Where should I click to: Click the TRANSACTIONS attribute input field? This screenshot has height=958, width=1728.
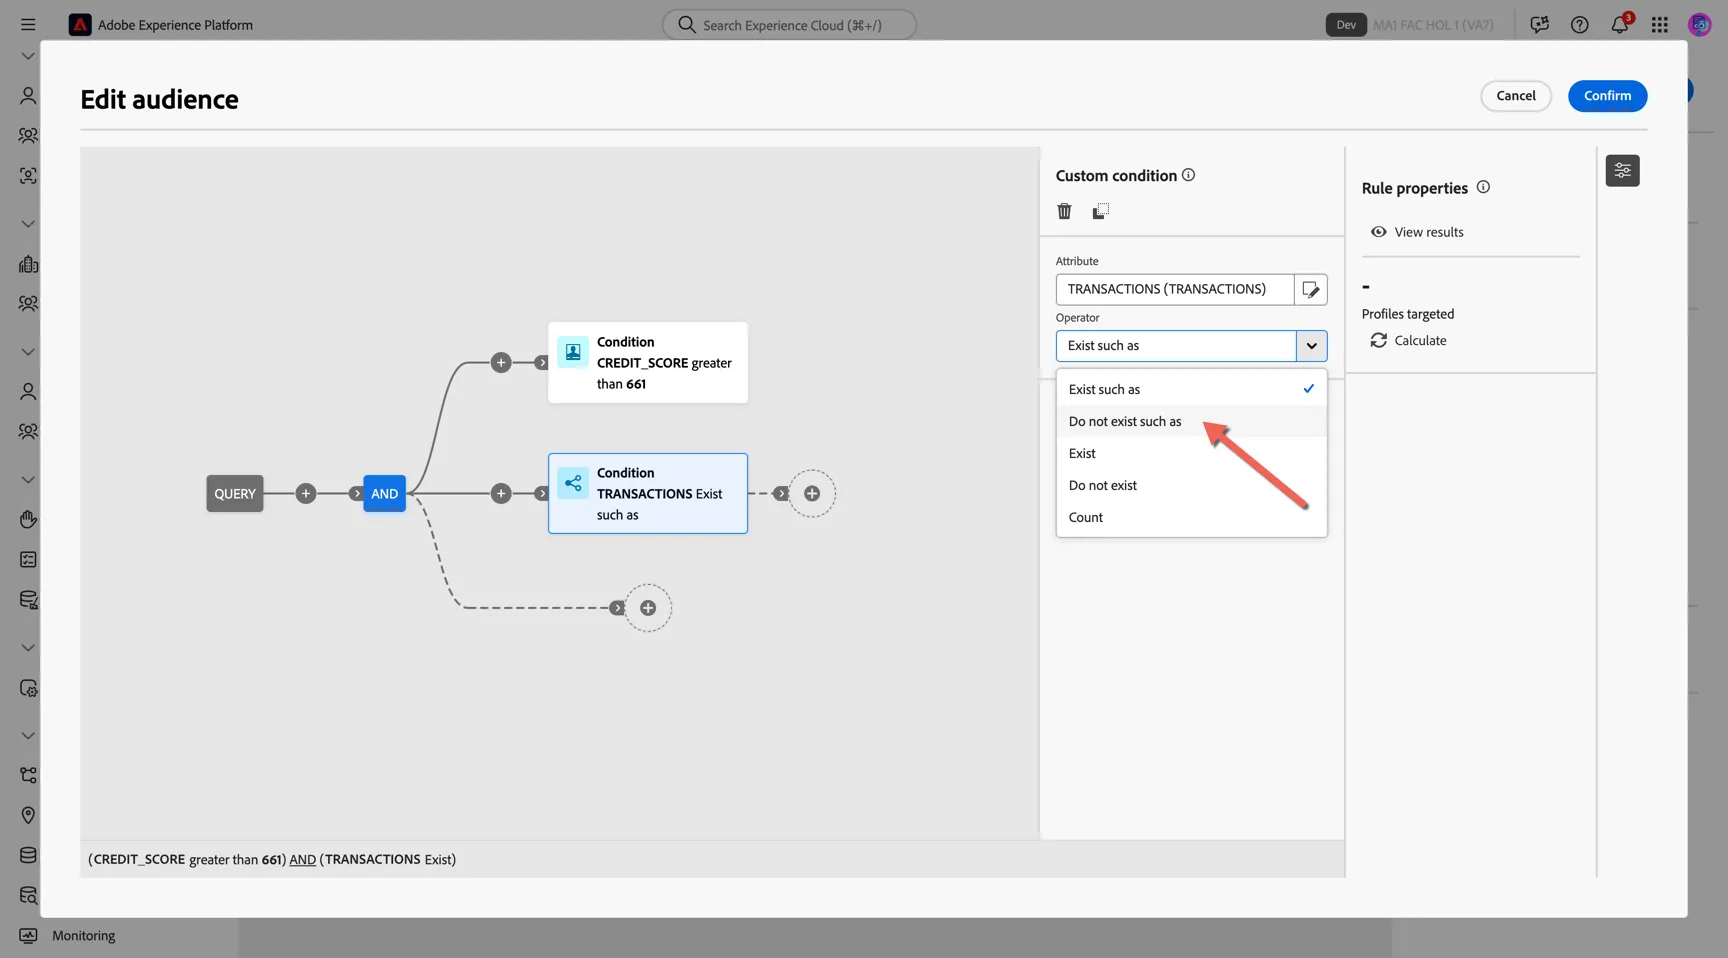click(x=1175, y=289)
